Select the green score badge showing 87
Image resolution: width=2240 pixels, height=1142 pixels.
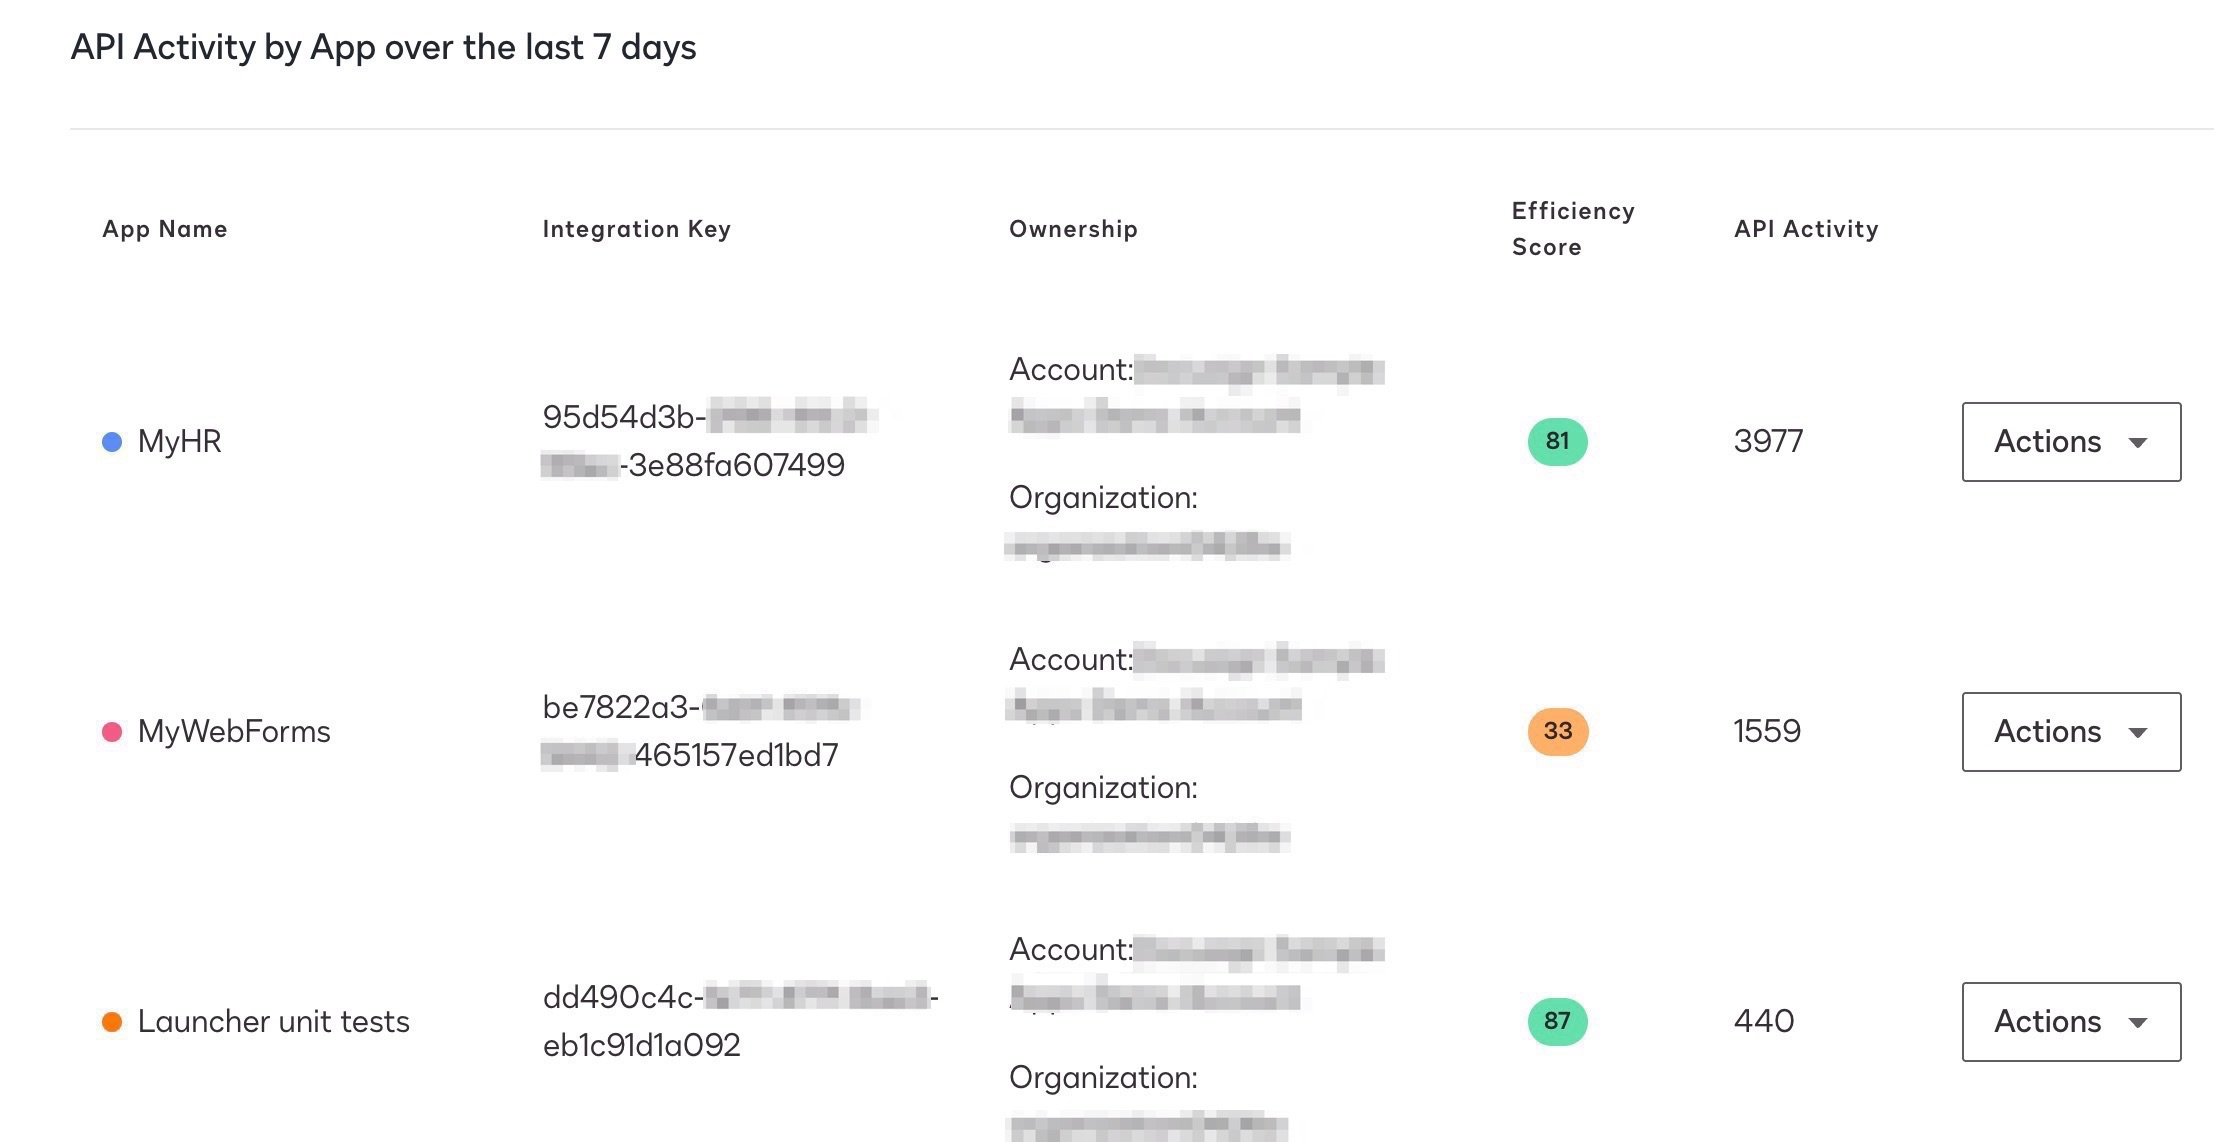click(x=1556, y=1021)
